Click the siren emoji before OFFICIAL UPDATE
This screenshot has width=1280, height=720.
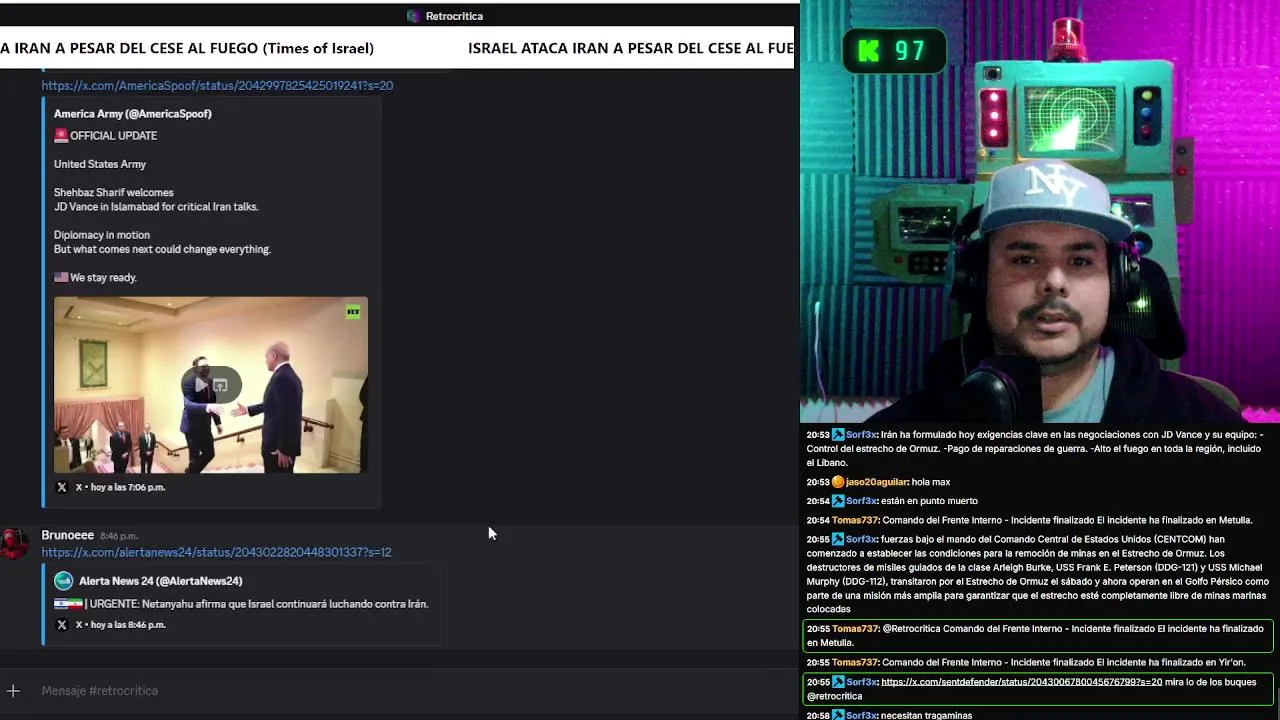[x=61, y=136]
